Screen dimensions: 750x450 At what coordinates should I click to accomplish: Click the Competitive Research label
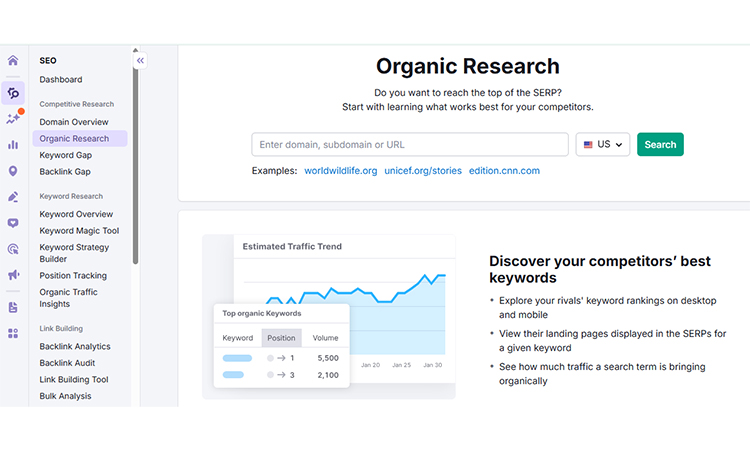click(77, 104)
